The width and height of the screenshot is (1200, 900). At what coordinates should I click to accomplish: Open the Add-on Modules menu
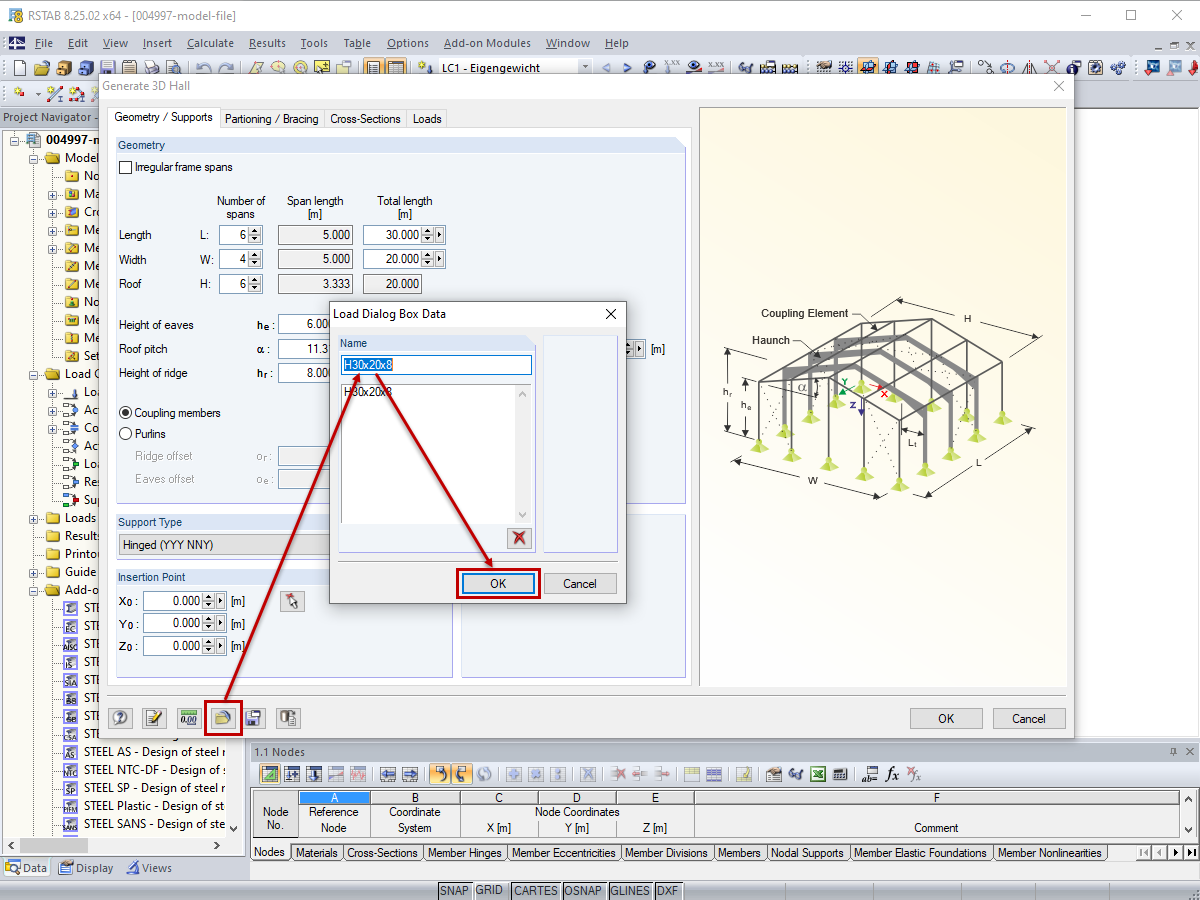point(487,43)
